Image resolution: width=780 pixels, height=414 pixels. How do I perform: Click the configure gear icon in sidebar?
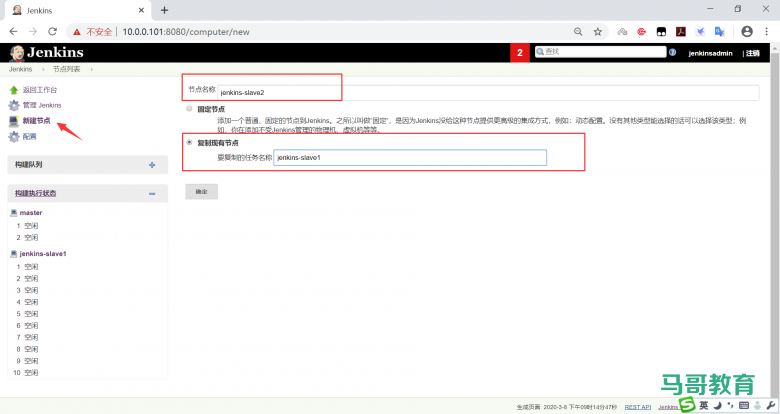pos(14,136)
